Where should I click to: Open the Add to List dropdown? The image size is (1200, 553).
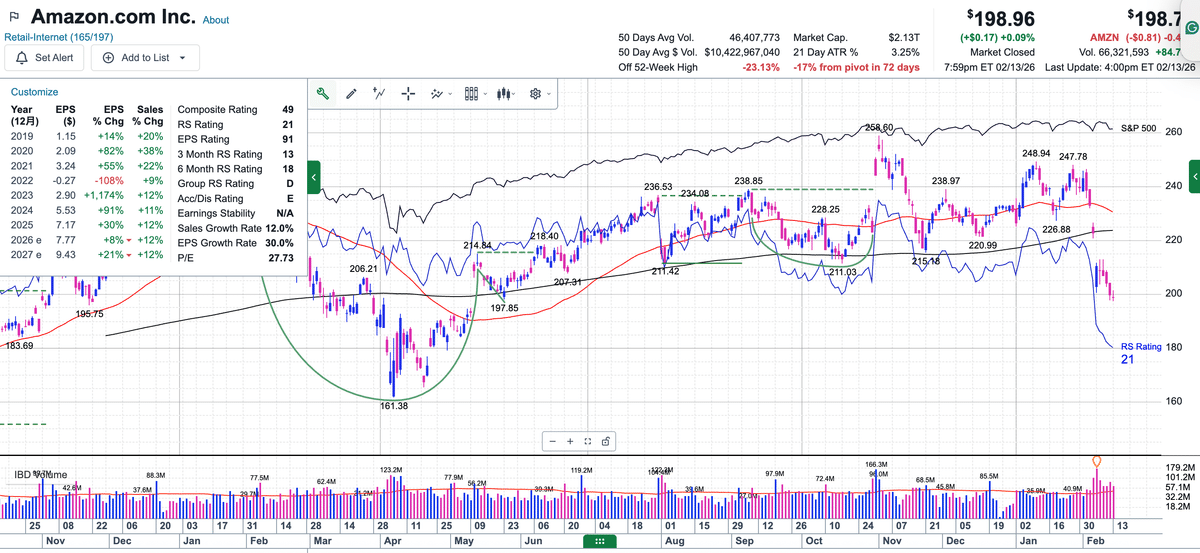(146, 57)
